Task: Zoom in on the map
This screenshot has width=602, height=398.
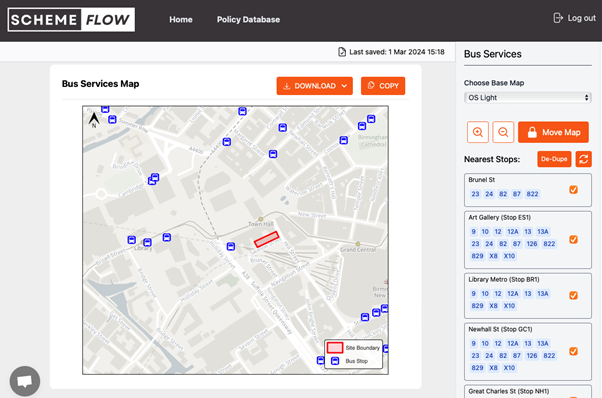Action: click(x=478, y=132)
